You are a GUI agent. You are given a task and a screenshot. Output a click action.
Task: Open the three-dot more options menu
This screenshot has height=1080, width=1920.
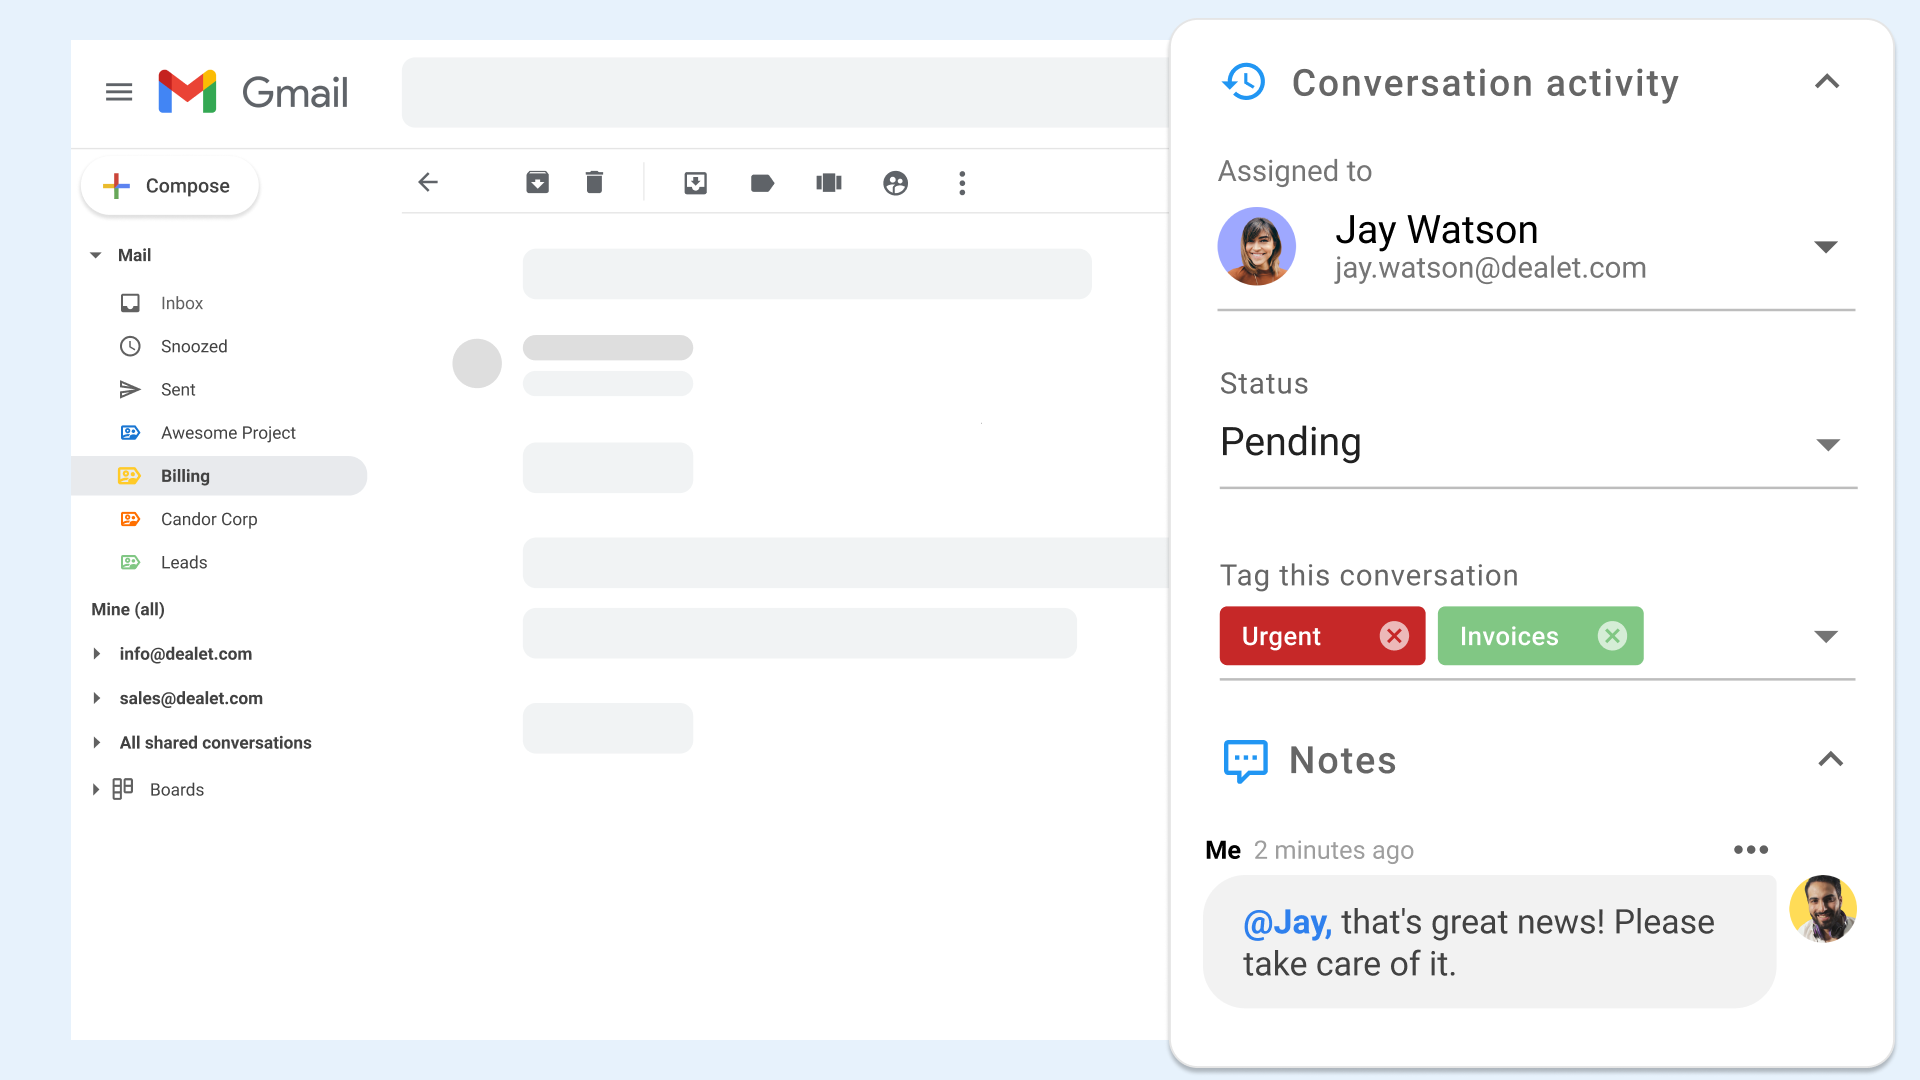(x=962, y=183)
